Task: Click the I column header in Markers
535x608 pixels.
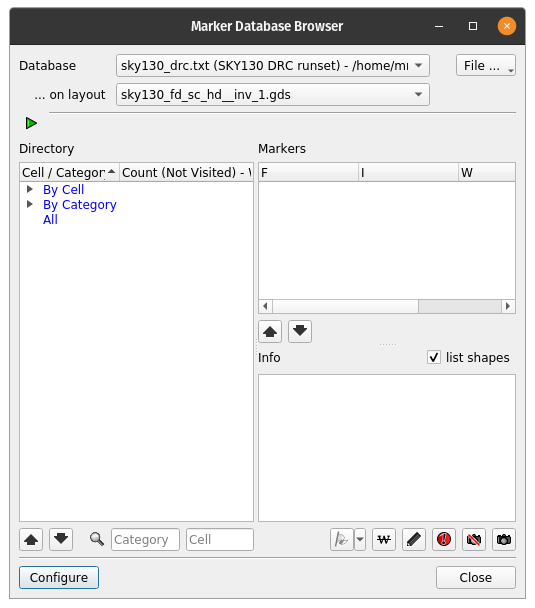Action: tap(408, 172)
